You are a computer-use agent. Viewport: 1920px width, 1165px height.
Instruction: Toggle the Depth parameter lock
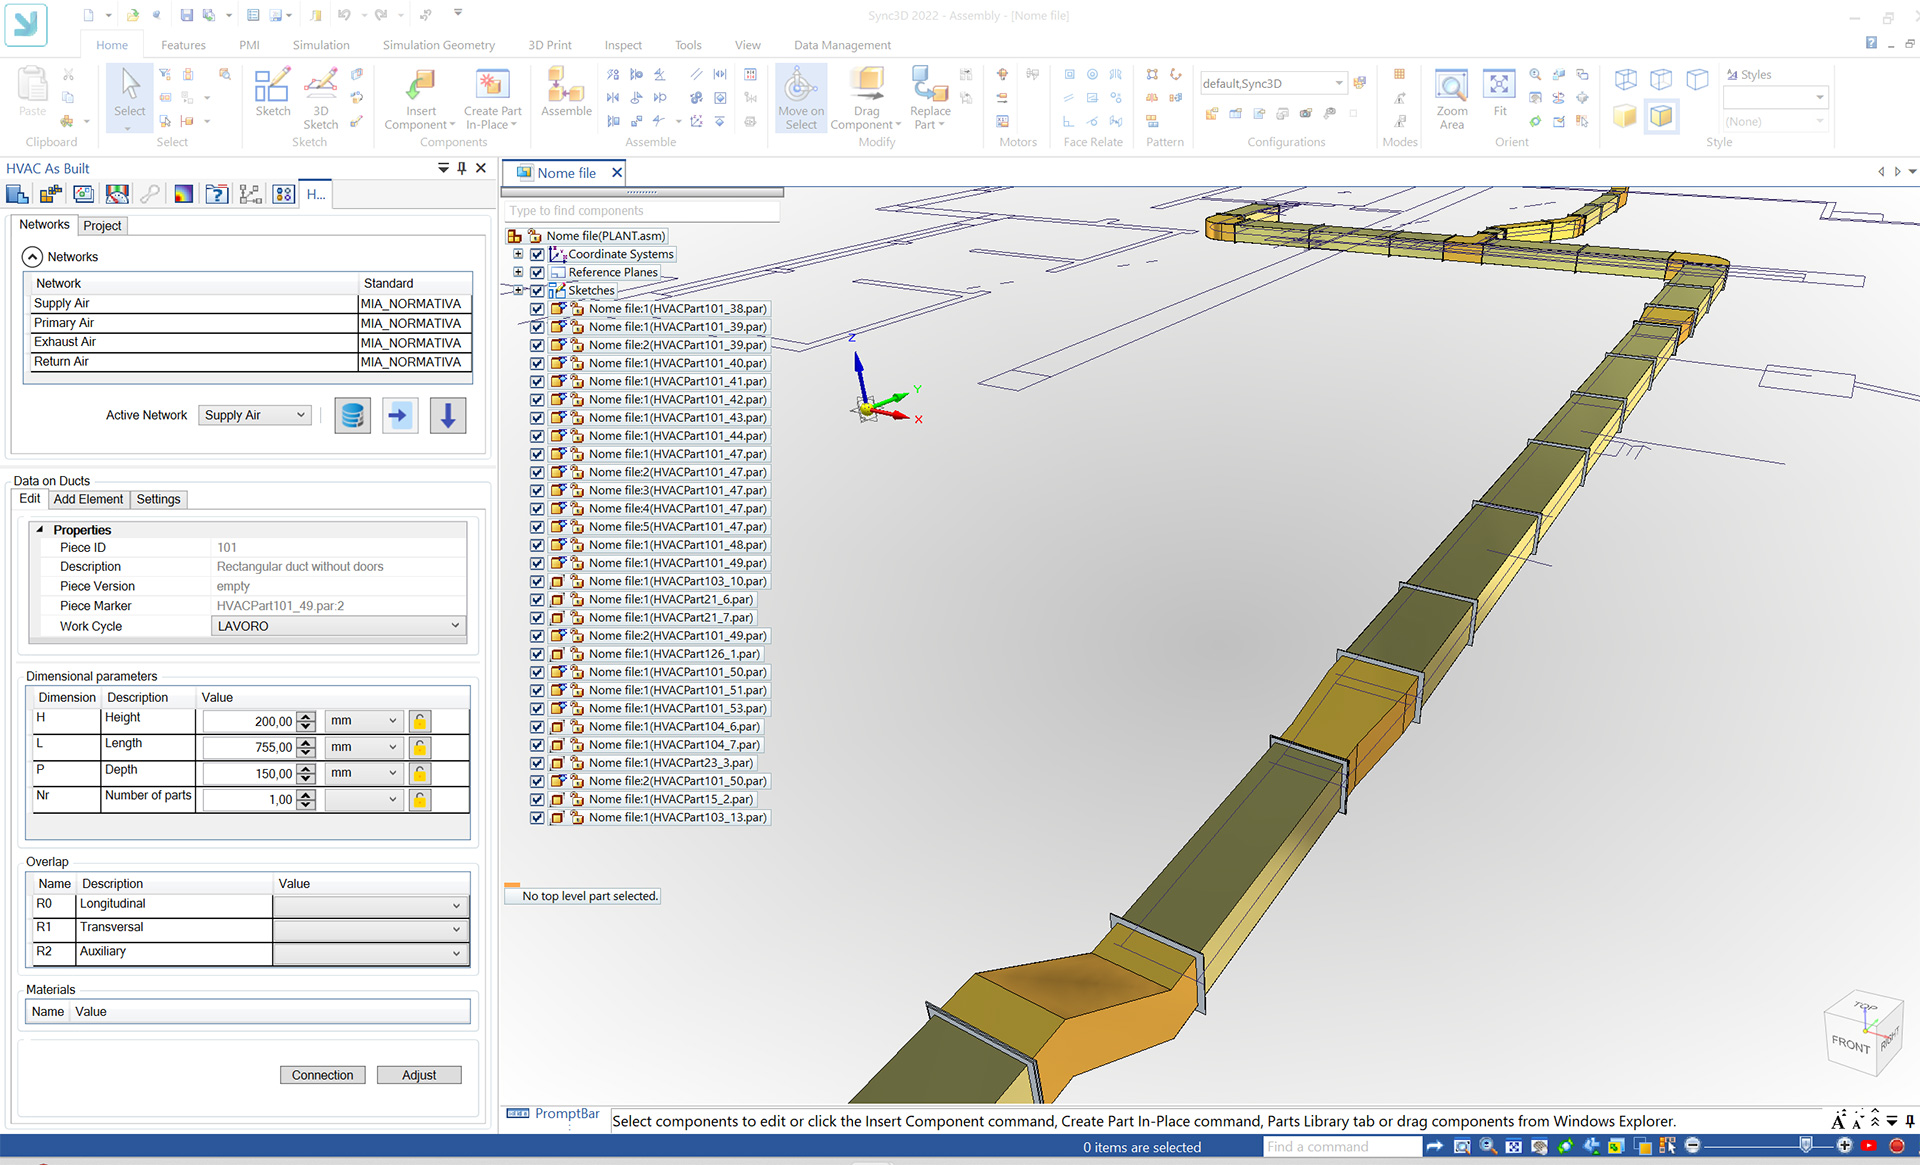[x=420, y=773]
